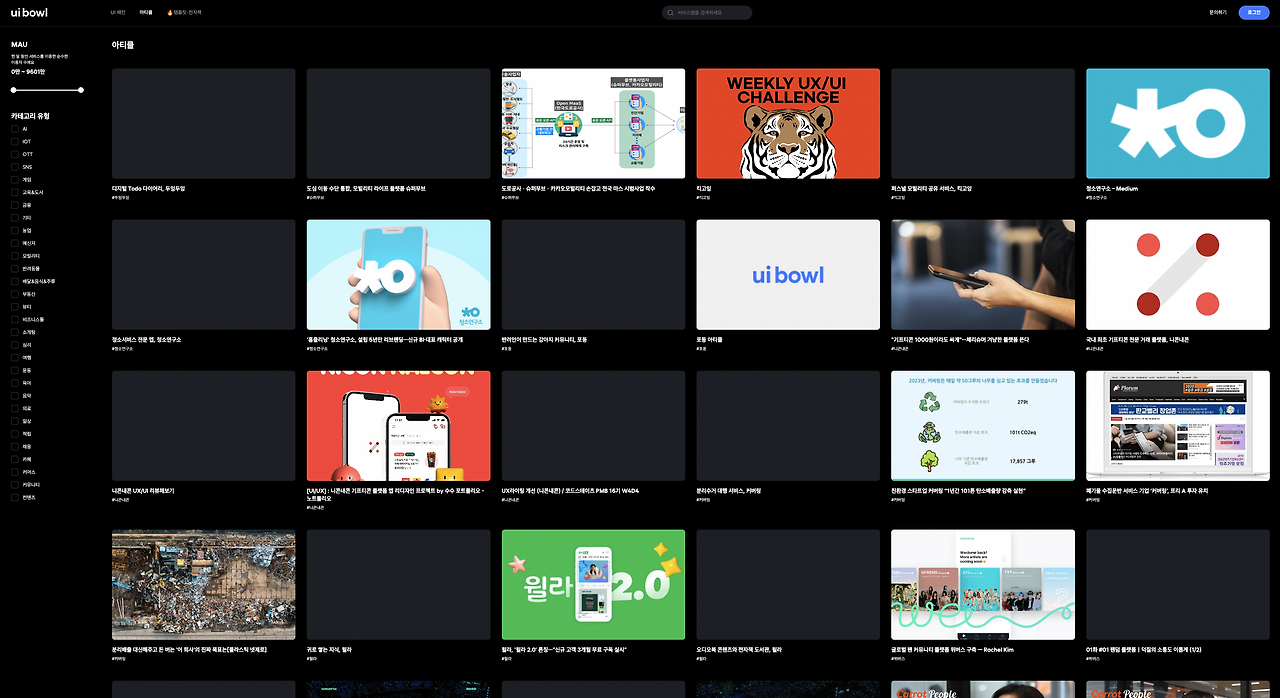Tick the 뷰티 category checkbox

(x=14, y=307)
